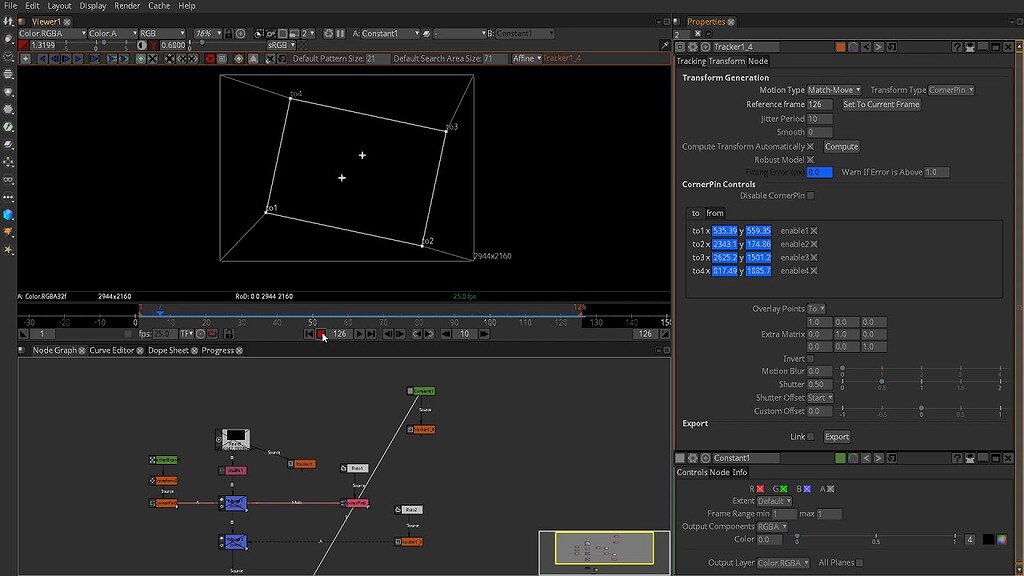
Task: Expand the Color.RGBA layer dropdown in viewer
Action: point(52,33)
